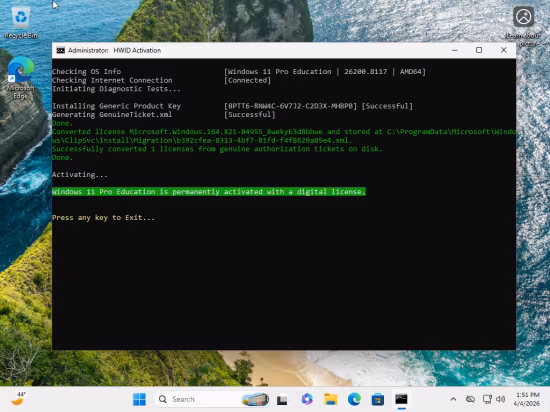
Task: Click "Checking Internet Connection" text
Action: (112, 80)
